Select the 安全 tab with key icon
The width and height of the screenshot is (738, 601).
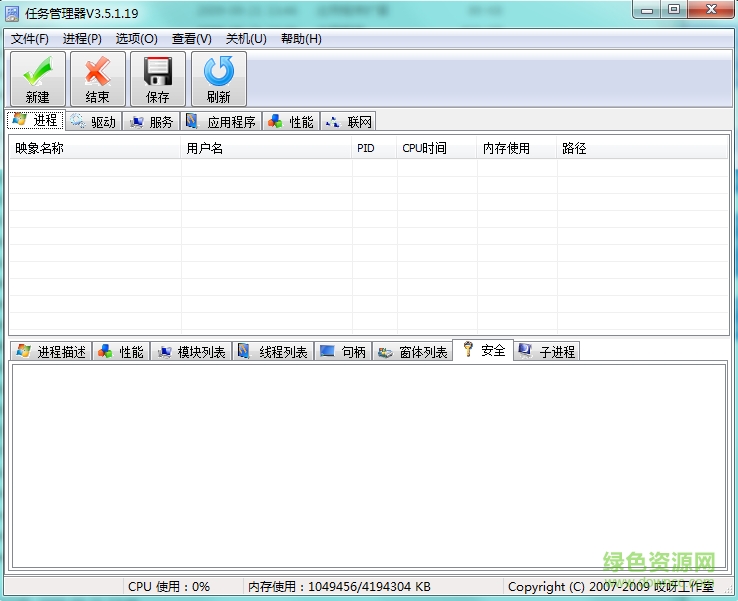pos(483,350)
